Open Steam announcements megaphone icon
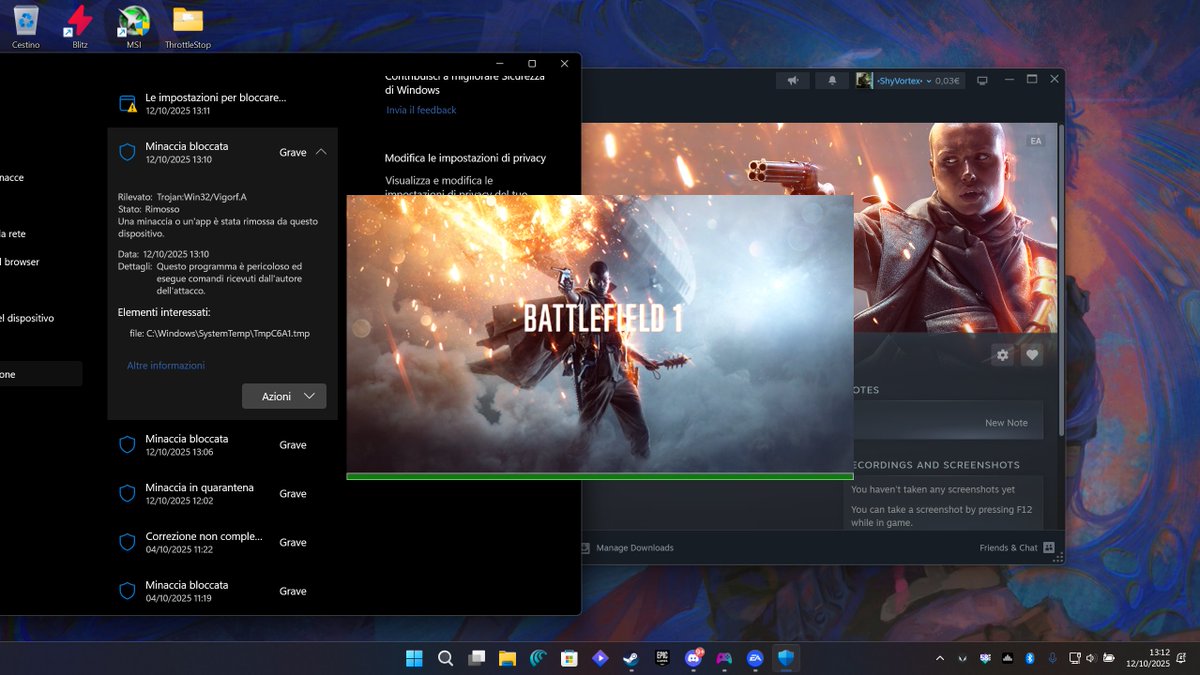The image size is (1200, 675). [793, 81]
